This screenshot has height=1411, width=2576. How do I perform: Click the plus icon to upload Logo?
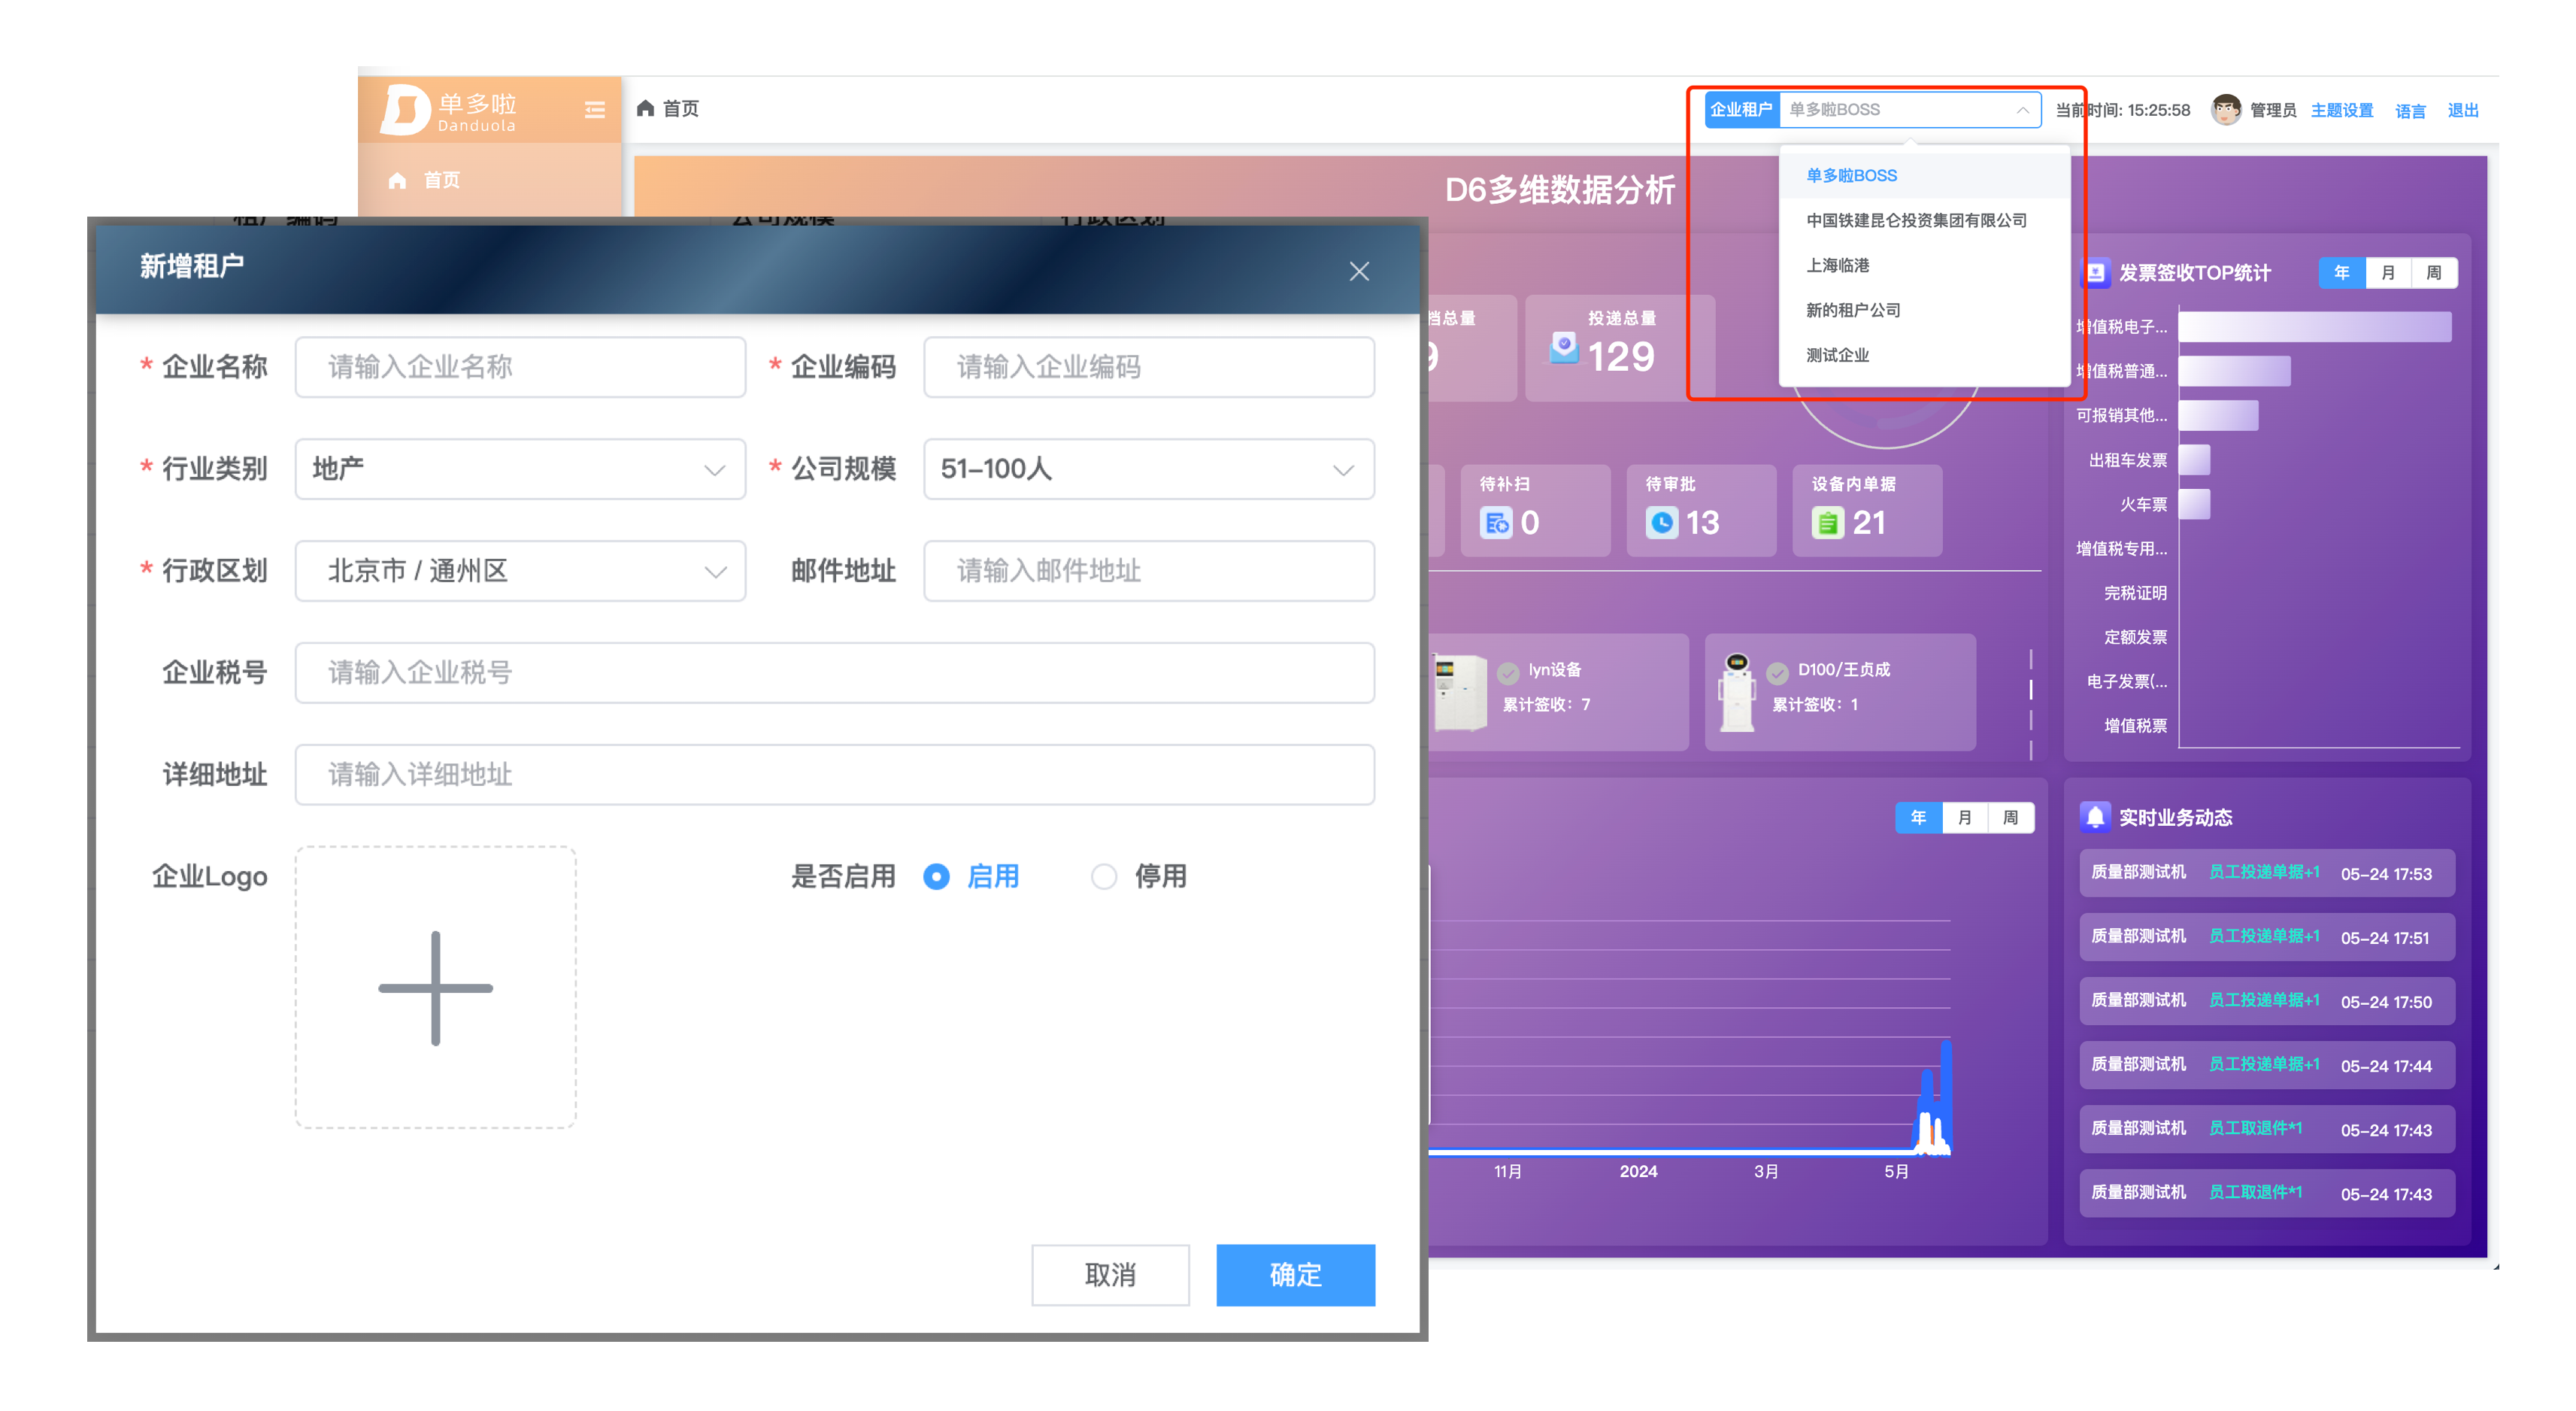(x=435, y=987)
